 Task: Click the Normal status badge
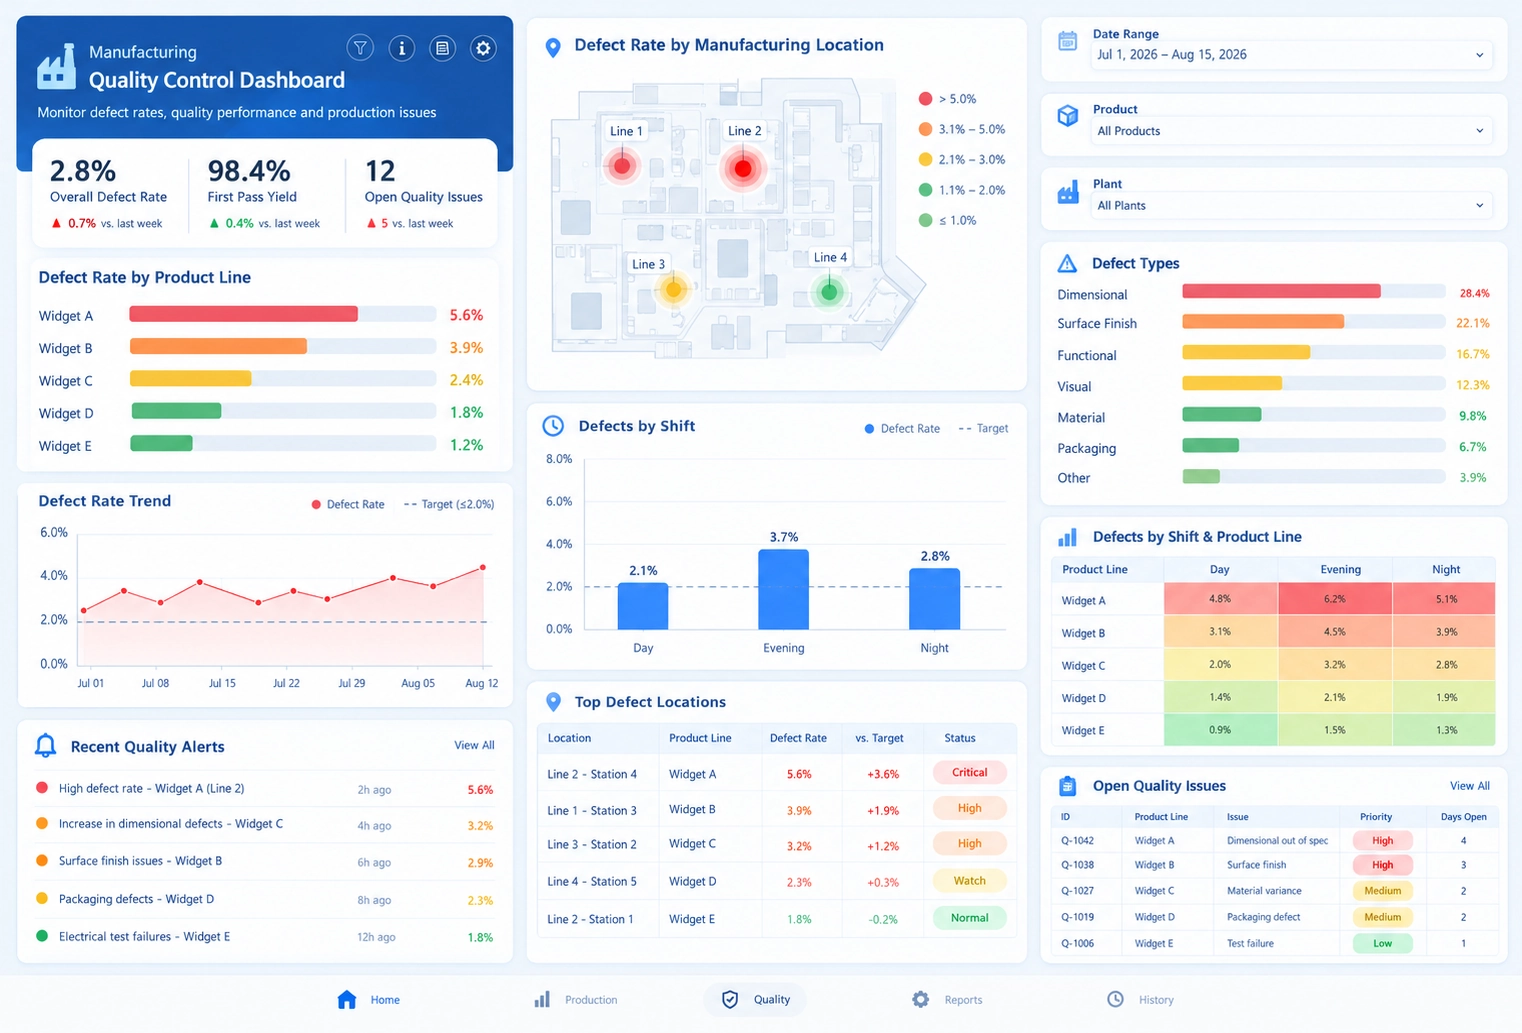(x=969, y=918)
